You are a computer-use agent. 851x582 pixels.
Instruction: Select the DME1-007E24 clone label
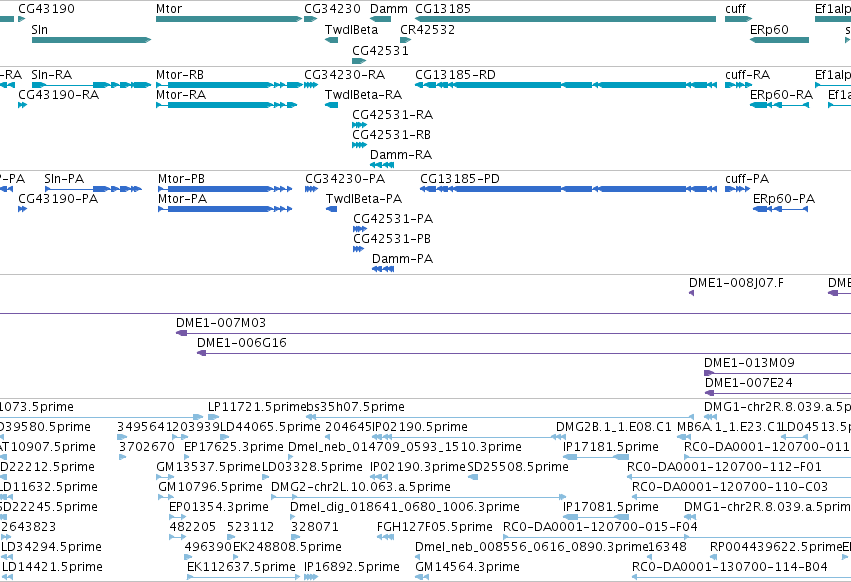click(x=748, y=383)
